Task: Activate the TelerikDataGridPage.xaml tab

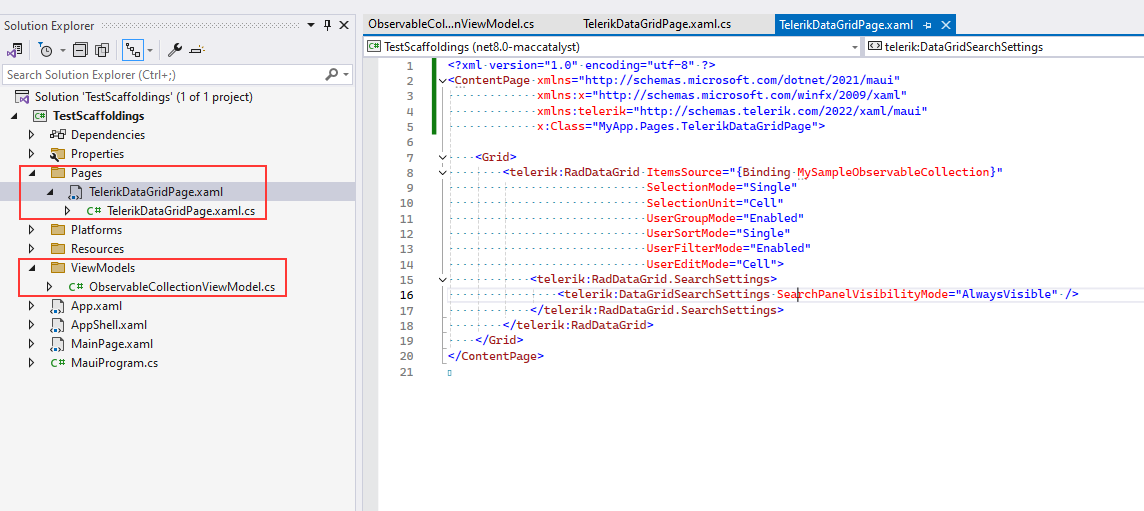Action: coord(845,25)
